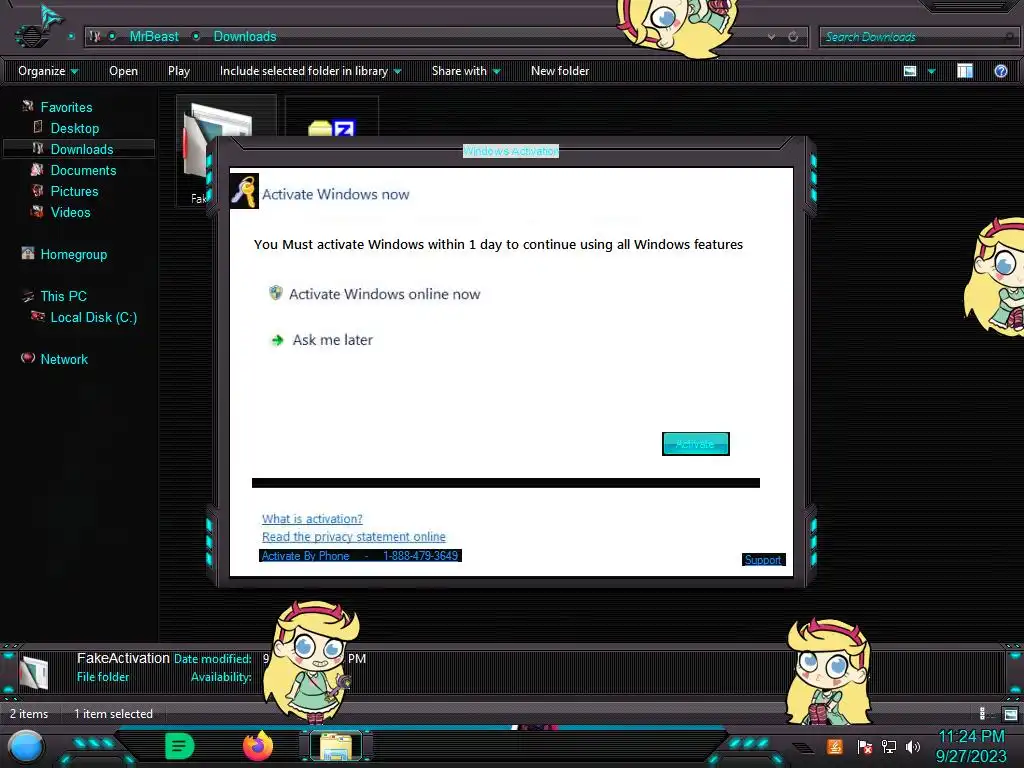1024x768 pixels.
Task: Click New folder in toolbar
Action: [x=560, y=71]
